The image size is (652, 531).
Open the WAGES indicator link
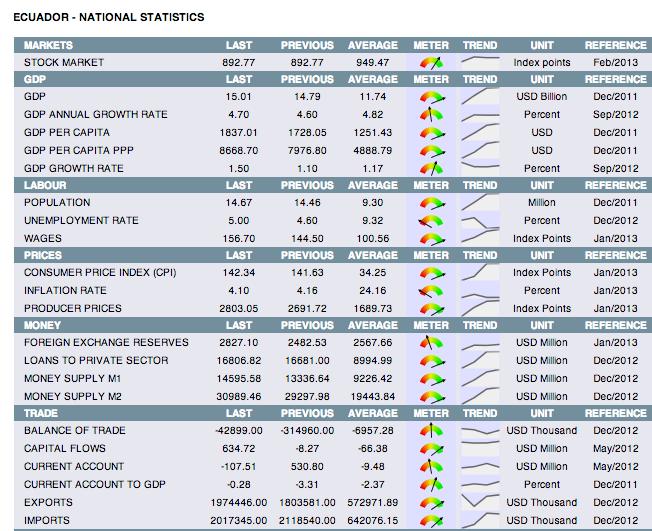tap(43, 239)
